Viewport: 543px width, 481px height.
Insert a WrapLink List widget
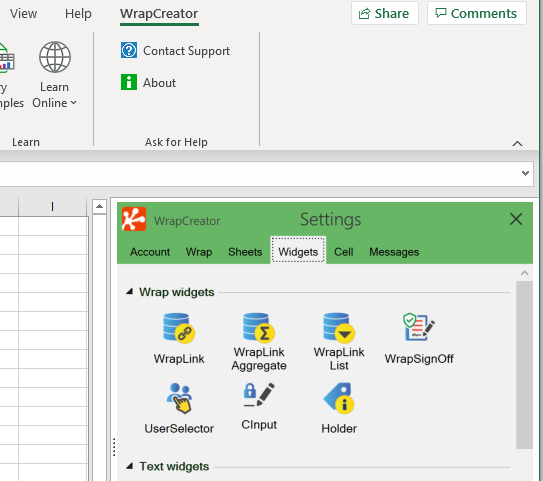tap(339, 342)
